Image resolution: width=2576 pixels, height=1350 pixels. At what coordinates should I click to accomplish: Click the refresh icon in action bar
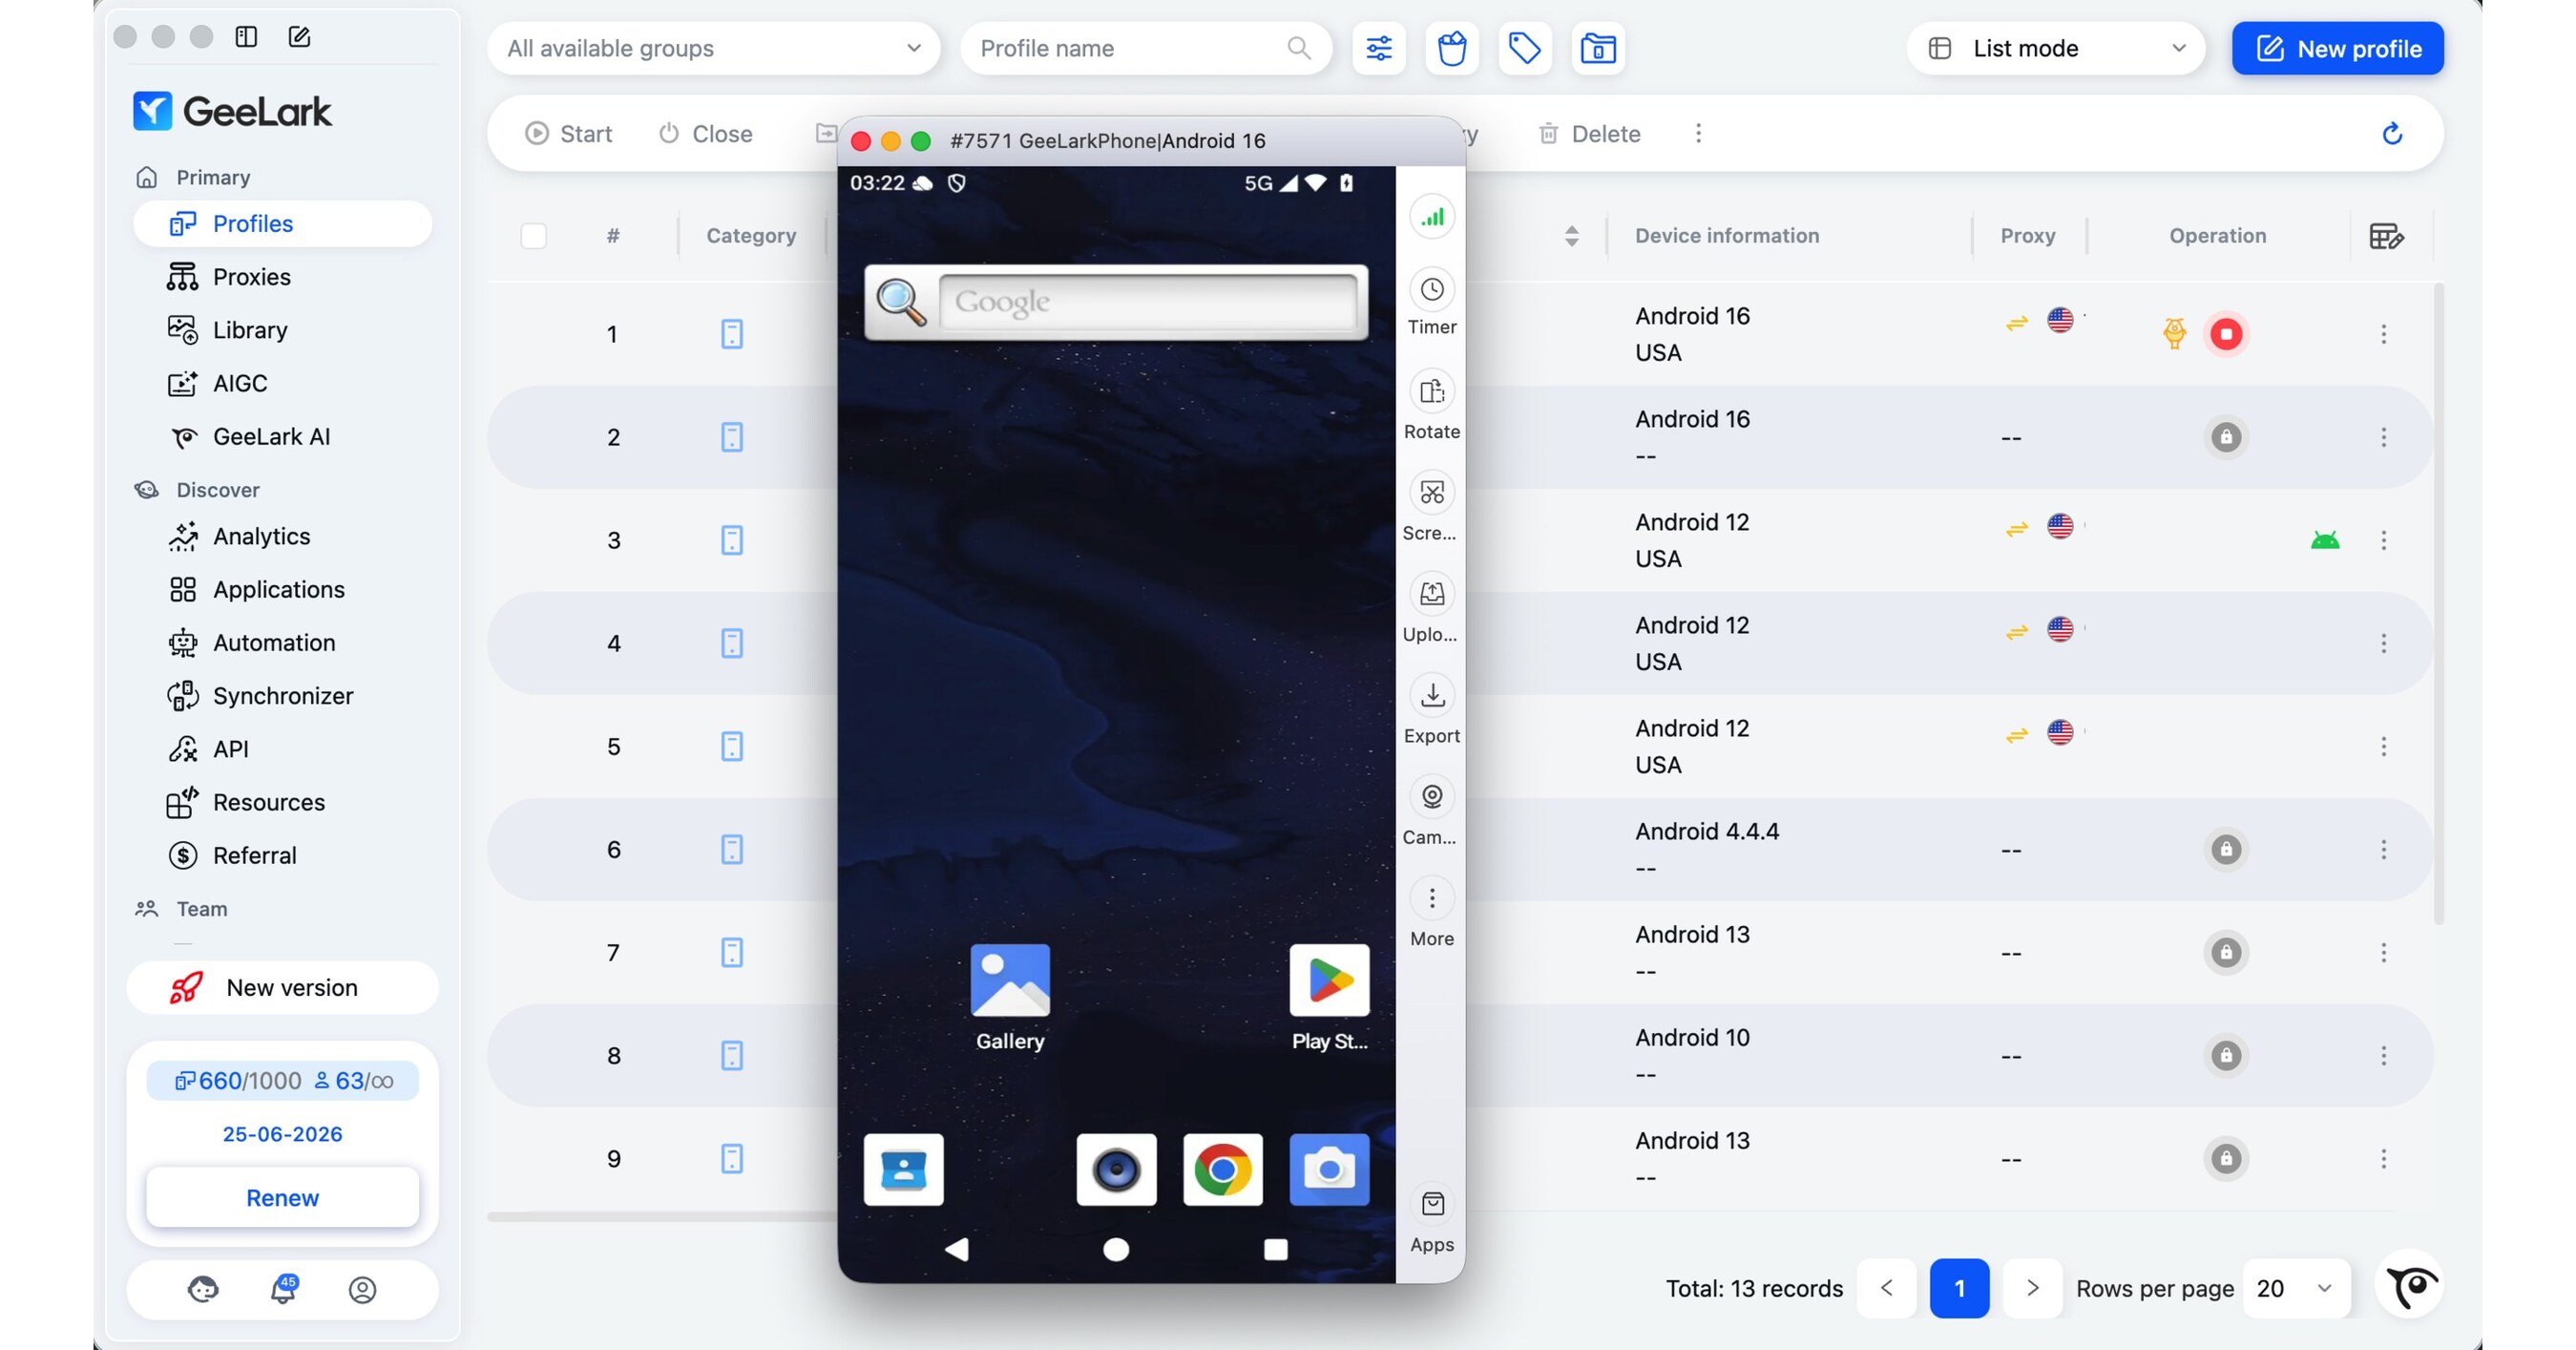tap(2392, 134)
